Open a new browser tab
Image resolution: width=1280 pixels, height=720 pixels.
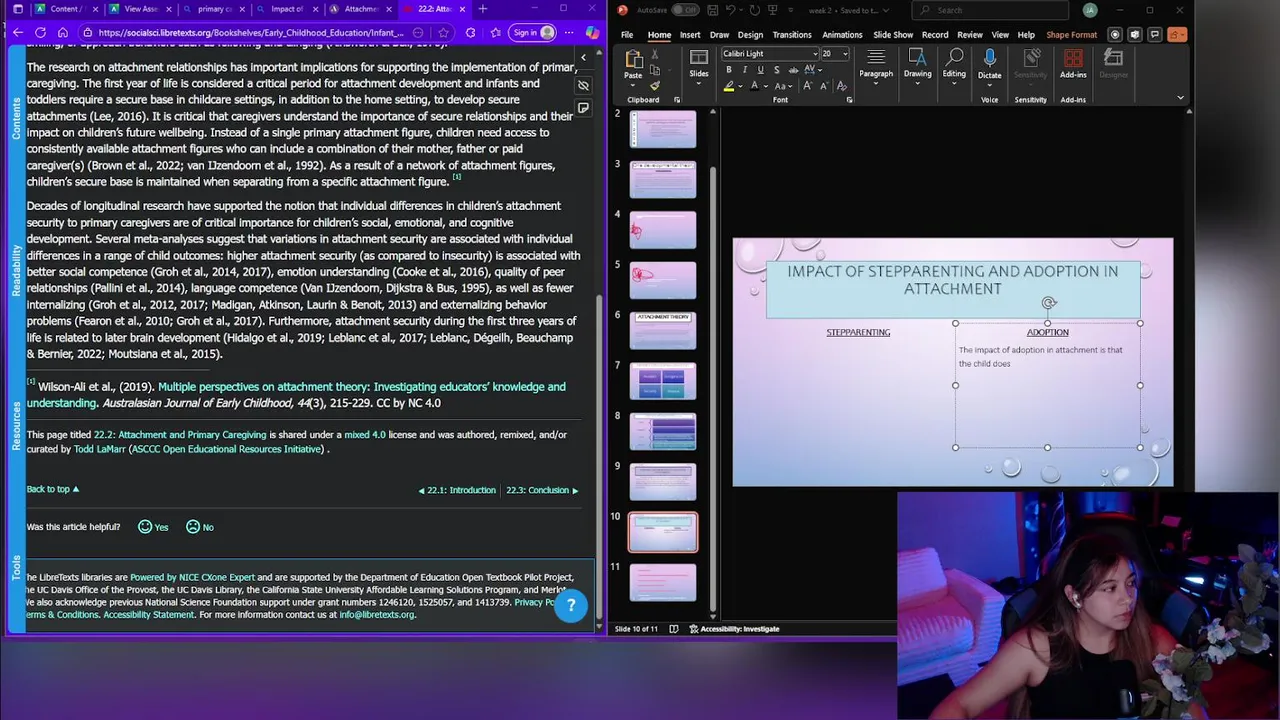(483, 9)
